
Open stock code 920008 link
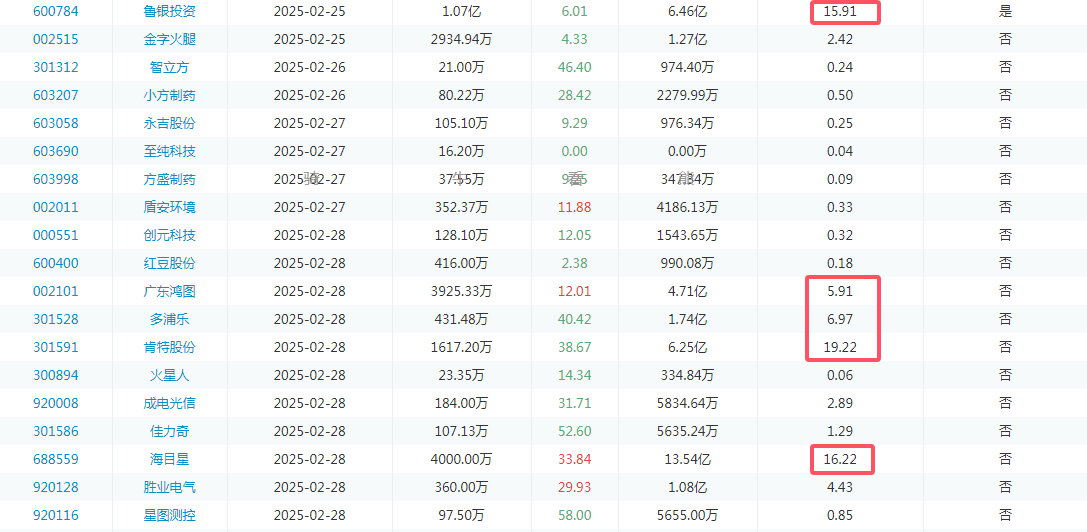[x=55, y=403]
